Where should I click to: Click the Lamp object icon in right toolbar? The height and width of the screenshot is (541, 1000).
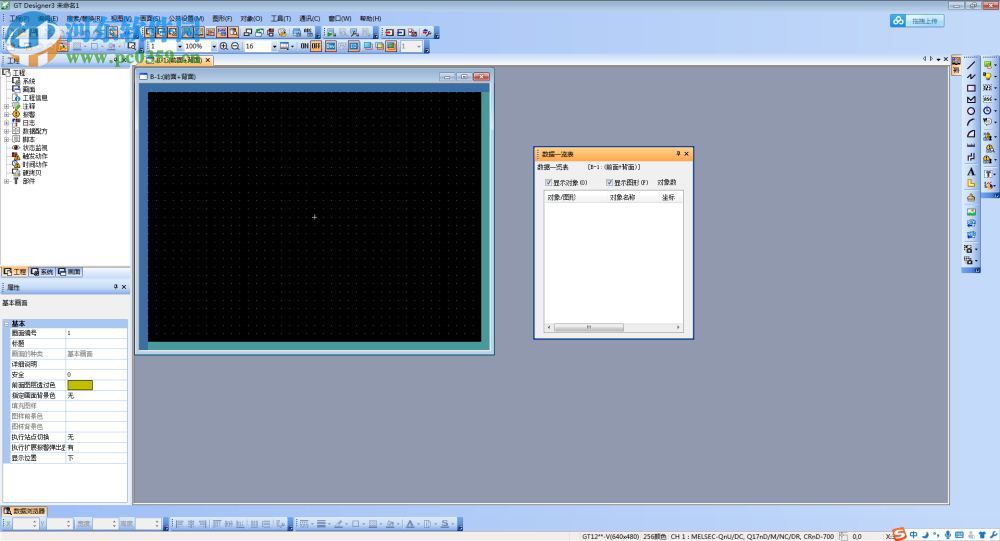[x=987, y=76]
